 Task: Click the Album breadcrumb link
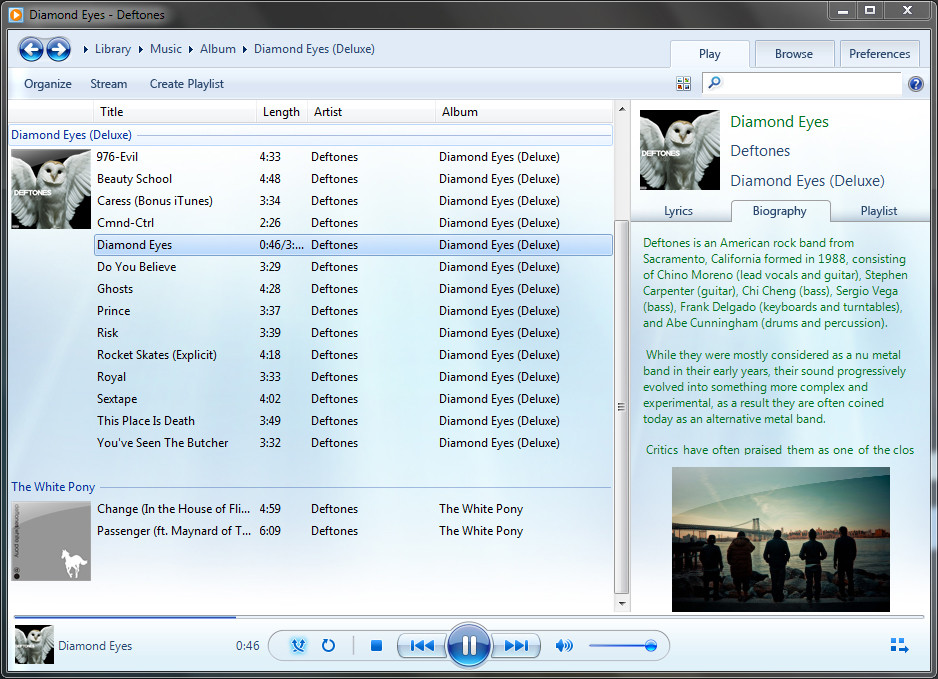pyautogui.click(x=218, y=49)
